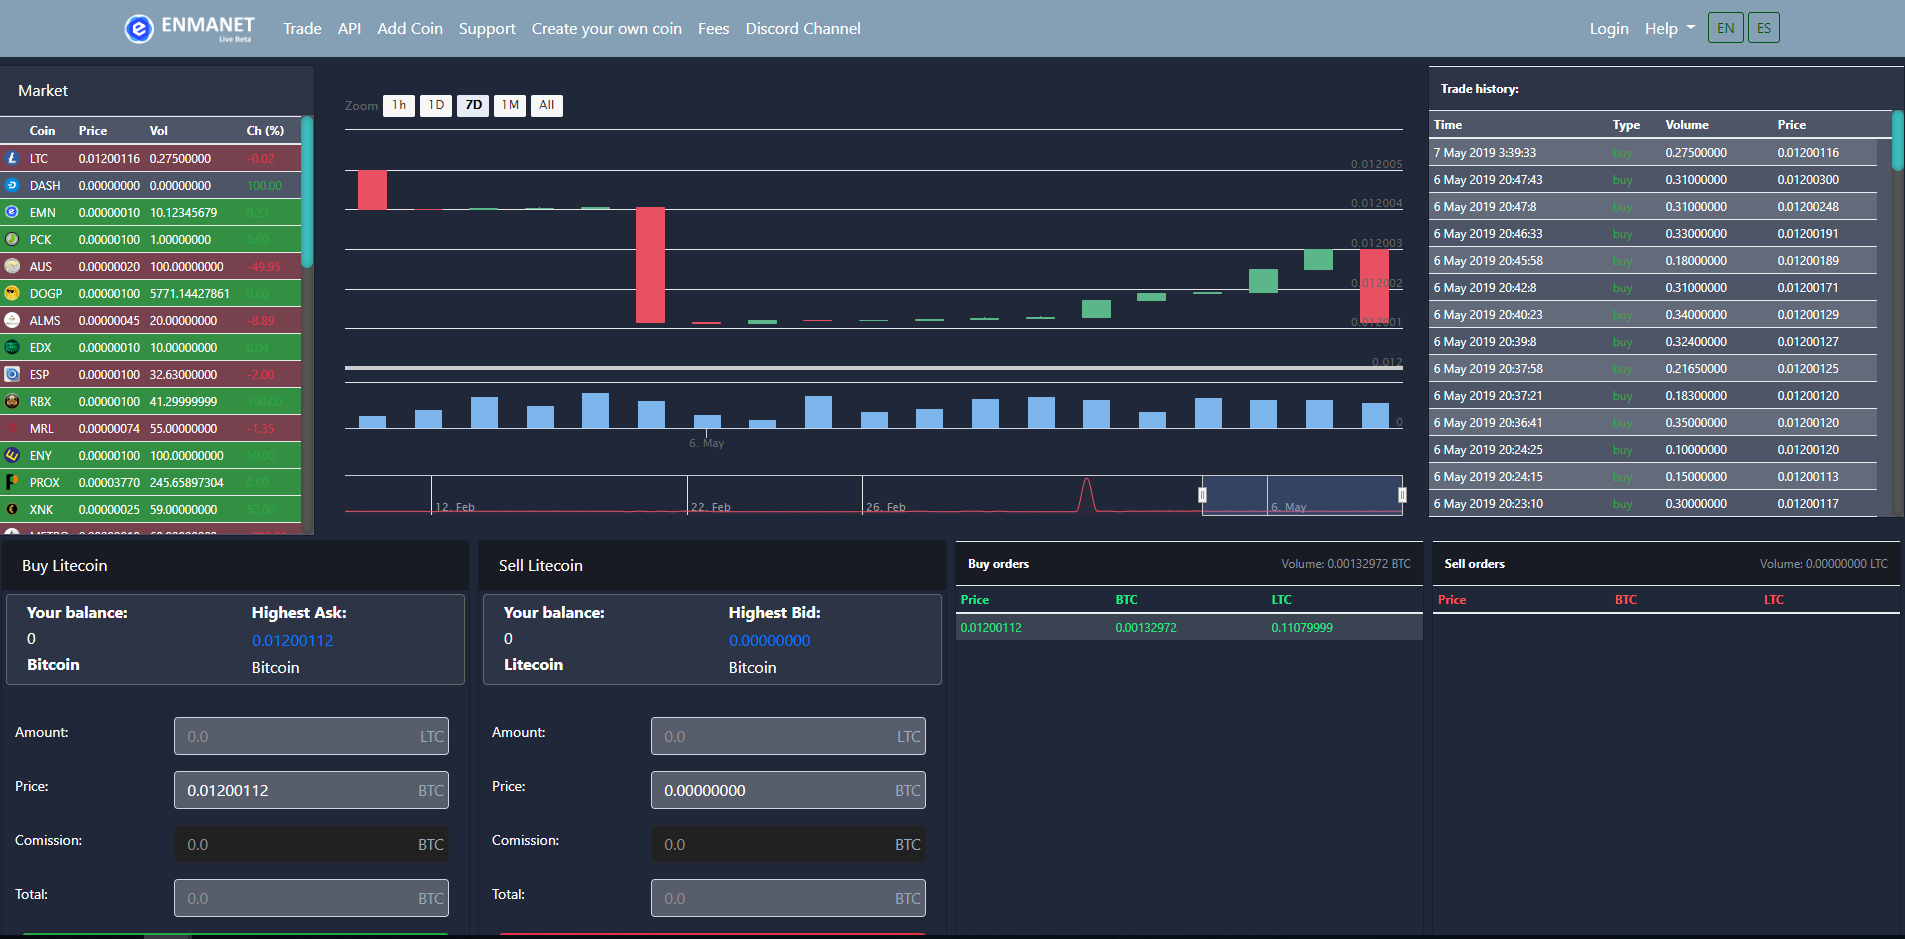
Task: Click the chart navigator right handle
Action: pos(1402,495)
